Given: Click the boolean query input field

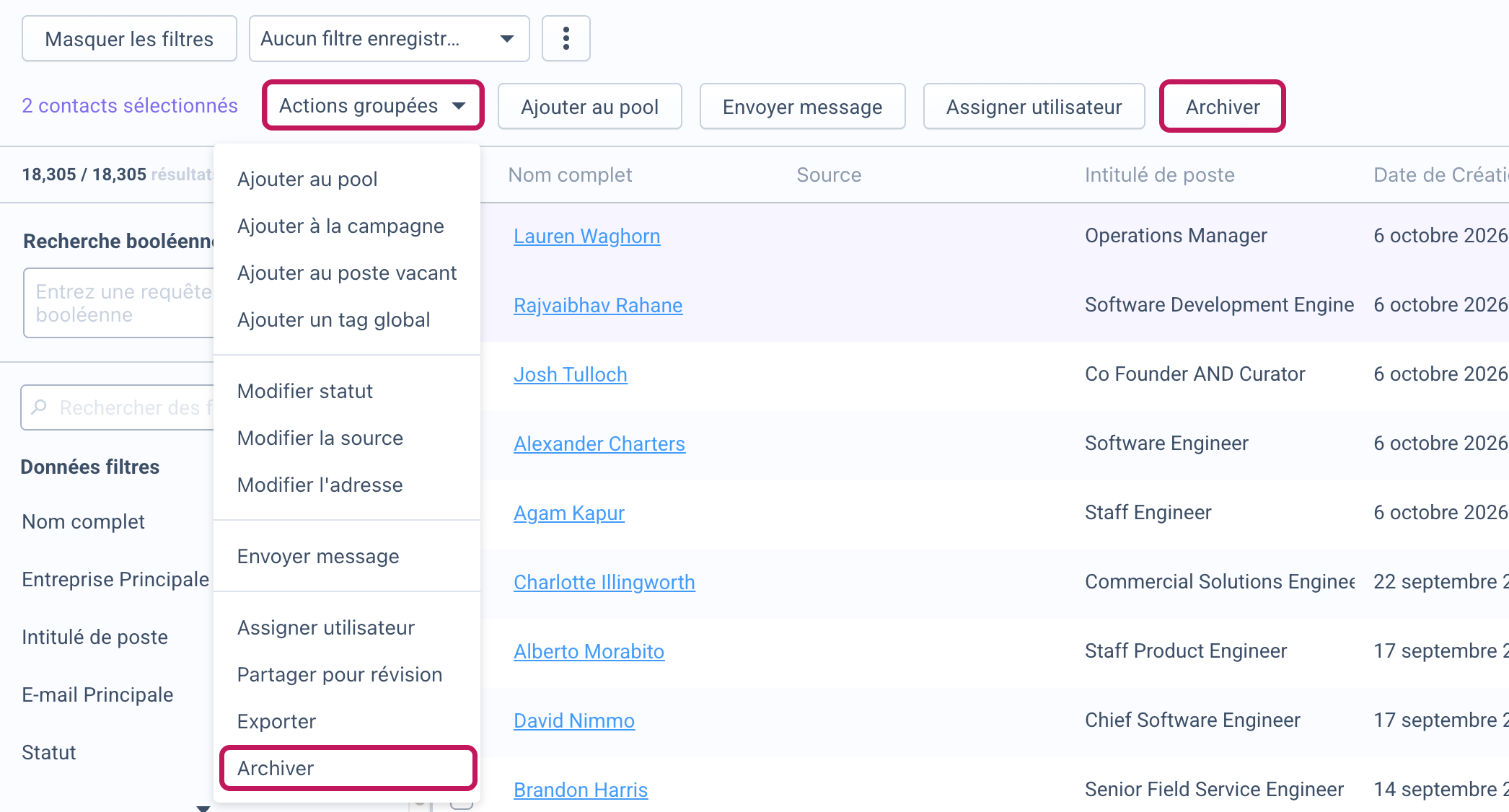Looking at the screenshot, I should tap(118, 303).
